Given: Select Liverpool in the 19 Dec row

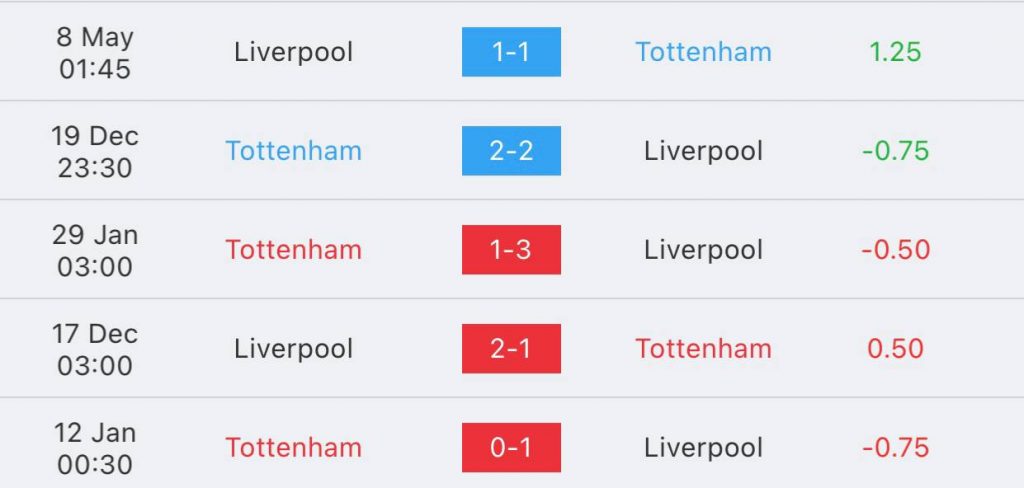Looking at the screenshot, I should coord(703,152).
